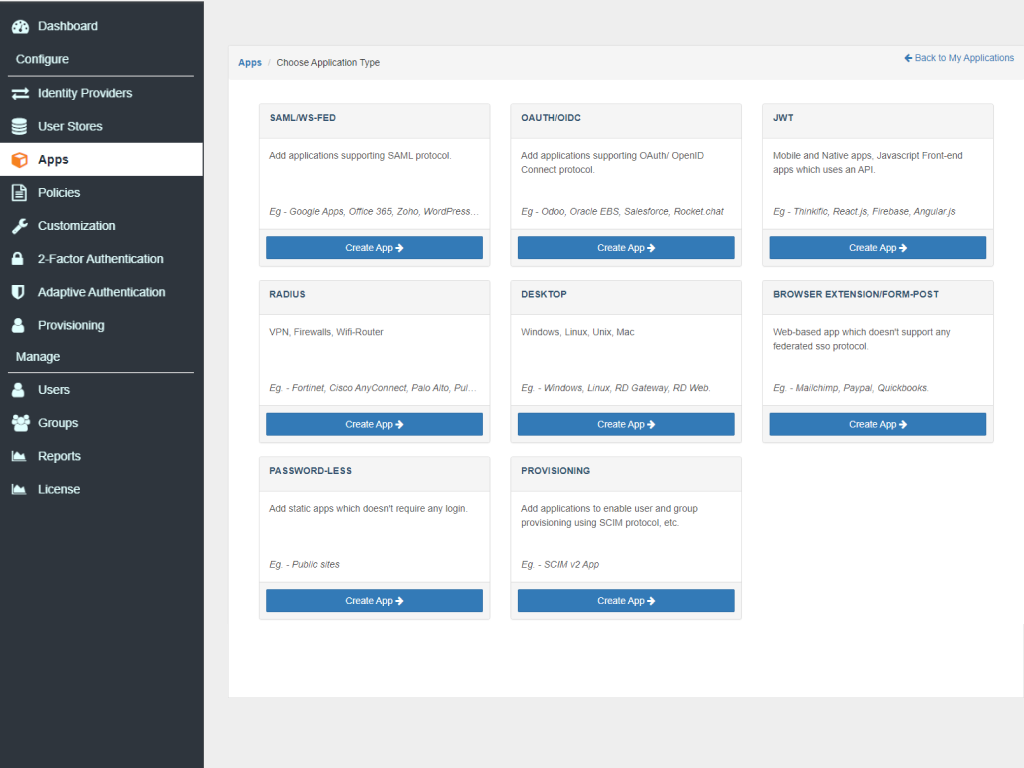Image resolution: width=1024 pixels, height=768 pixels.
Task: Click the Dashboard gauge icon in sidebar
Action: click(x=19, y=26)
